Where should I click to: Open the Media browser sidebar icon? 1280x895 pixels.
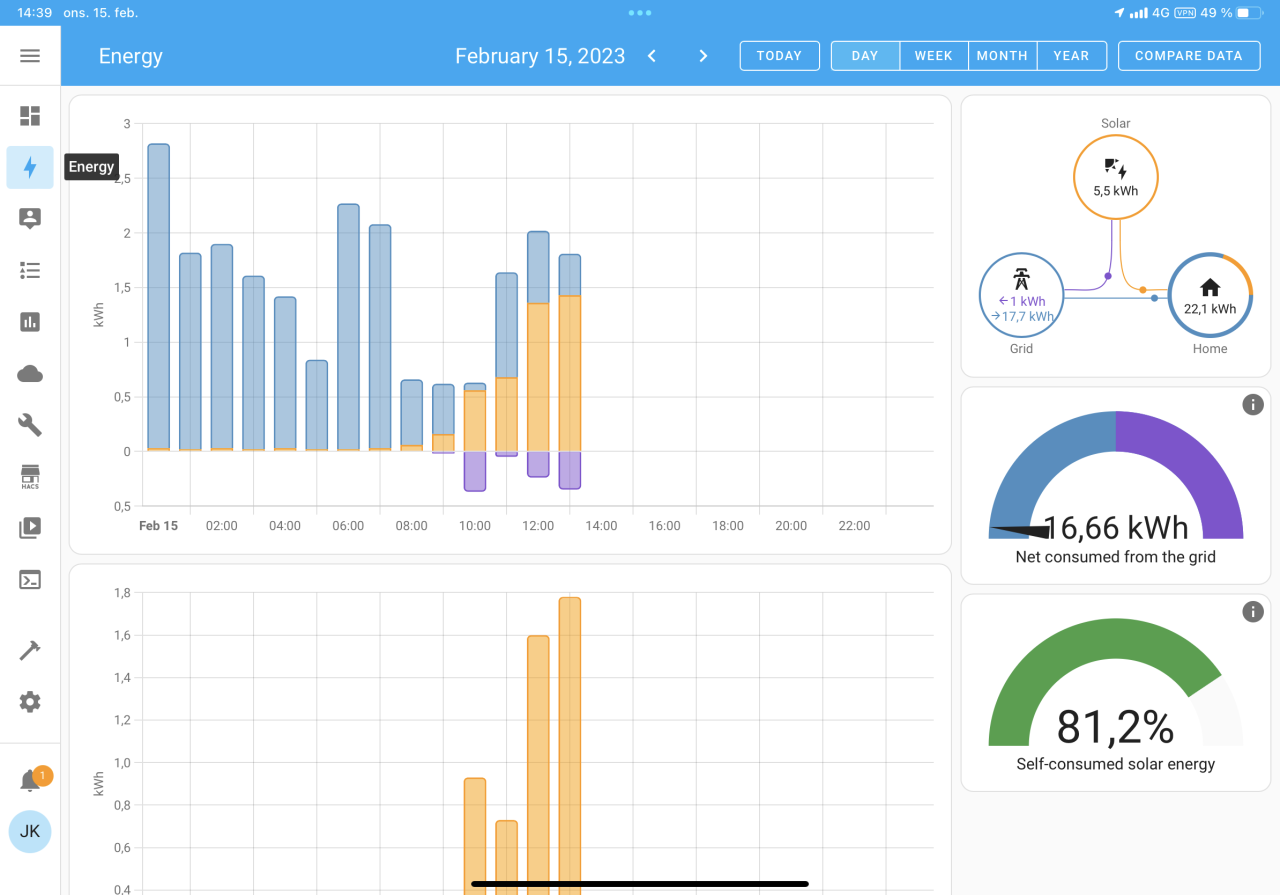[x=30, y=528]
